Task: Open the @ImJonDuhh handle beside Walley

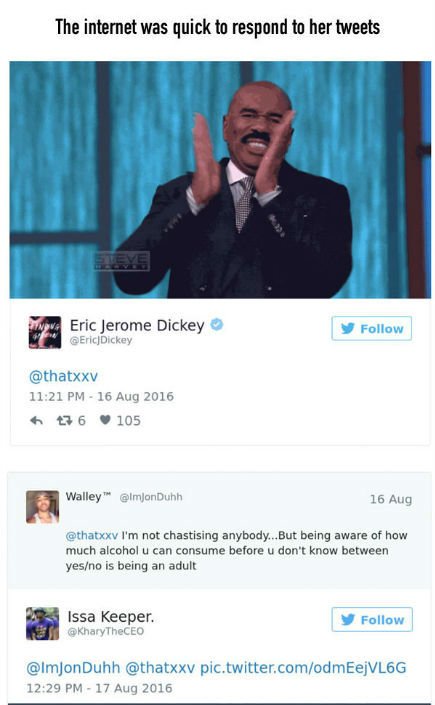Action: click(151, 497)
